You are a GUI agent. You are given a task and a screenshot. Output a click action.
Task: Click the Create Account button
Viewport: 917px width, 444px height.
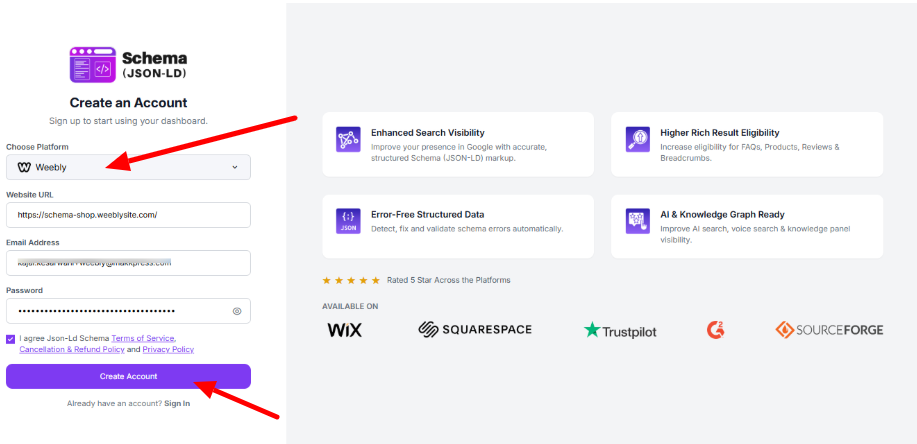pyautogui.click(x=128, y=376)
